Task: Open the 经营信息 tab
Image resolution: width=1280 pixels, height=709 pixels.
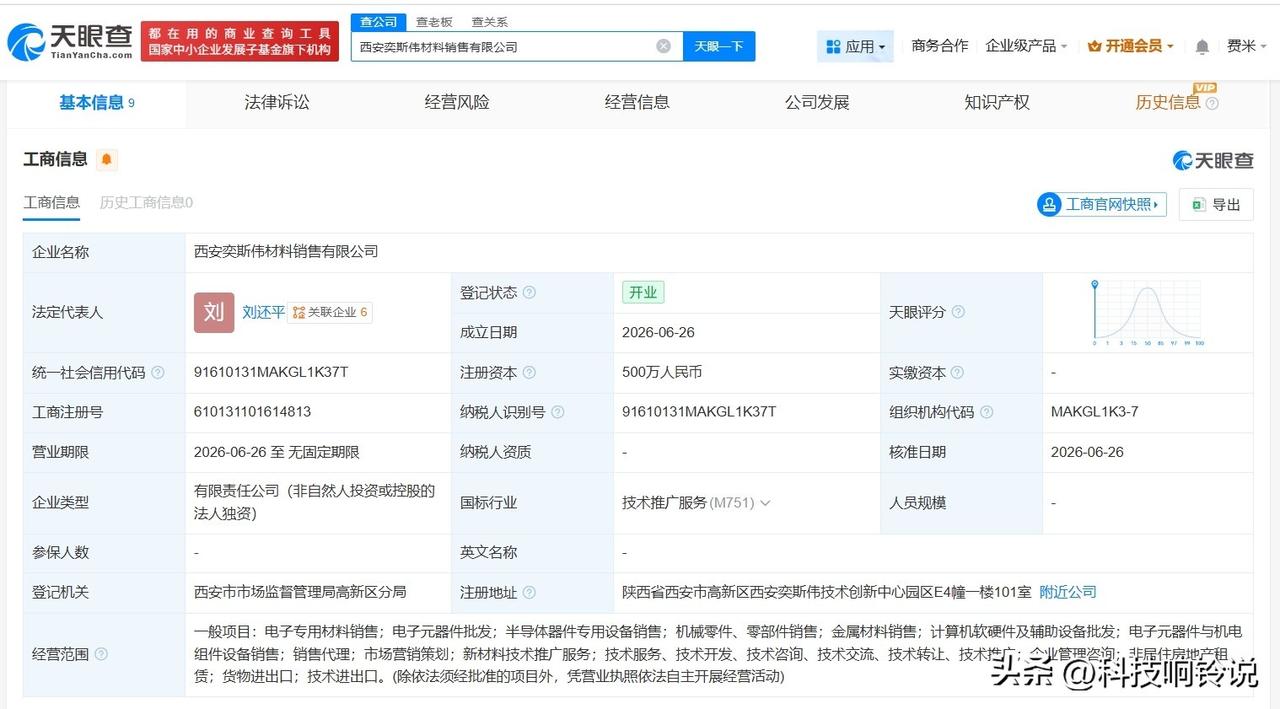Action: pos(637,102)
